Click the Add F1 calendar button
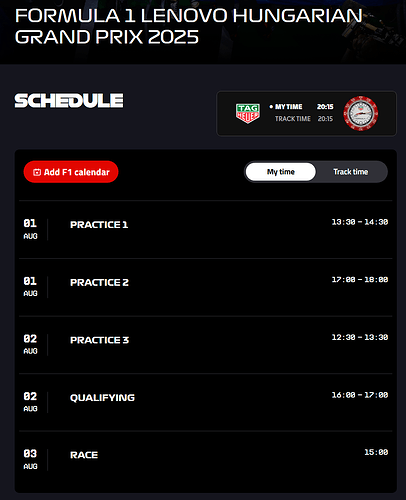Viewport: 406px width, 500px height. click(x=71, y=172)
